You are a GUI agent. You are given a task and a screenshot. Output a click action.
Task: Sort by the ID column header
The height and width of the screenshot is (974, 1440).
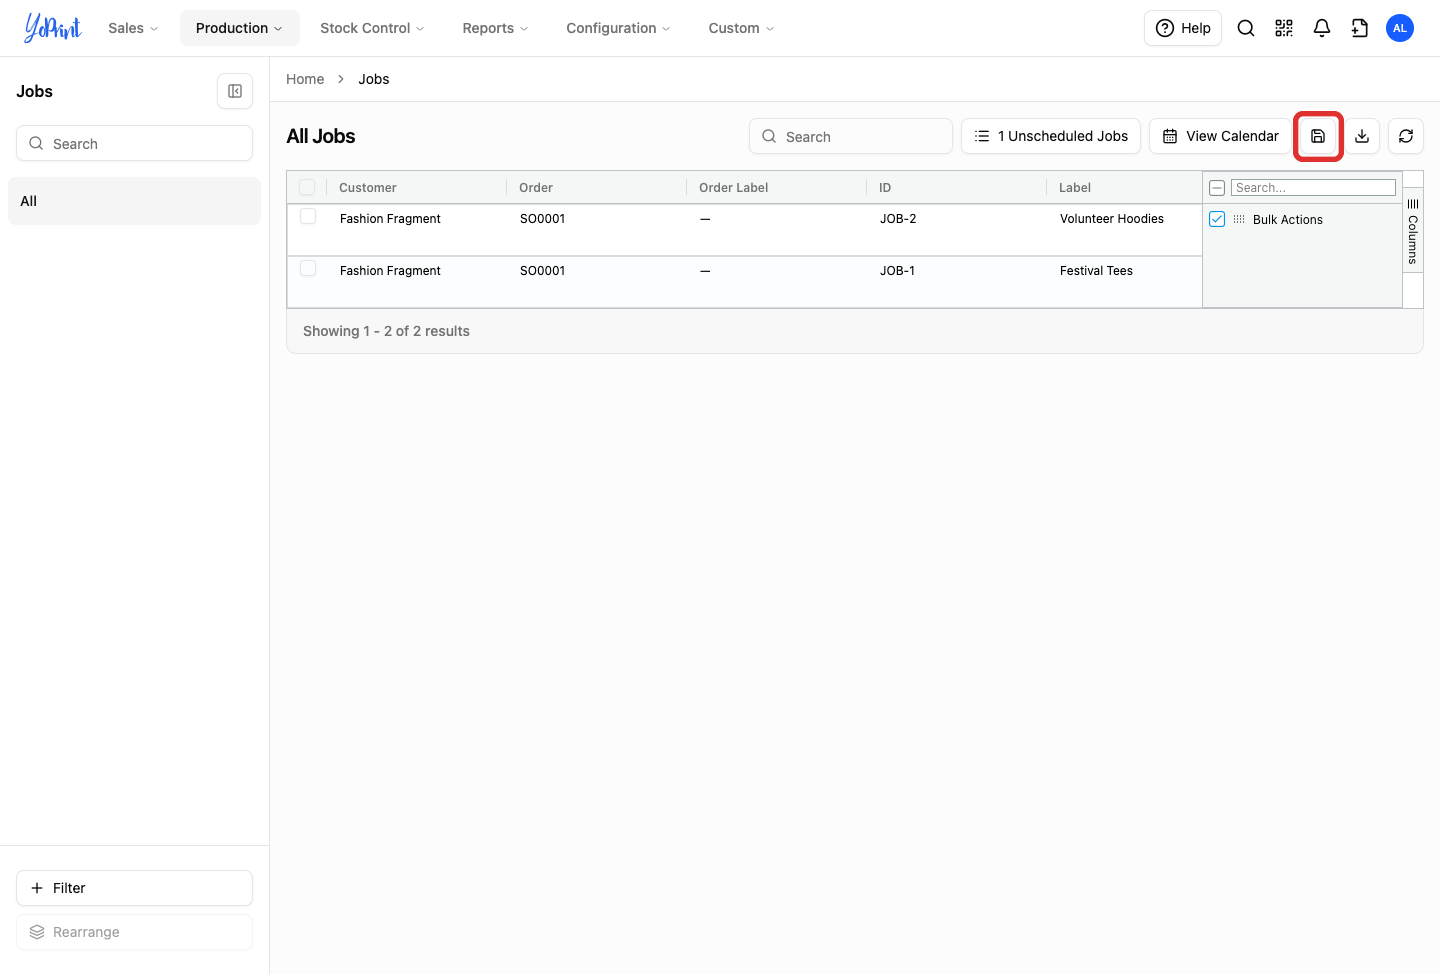(885, 187)
